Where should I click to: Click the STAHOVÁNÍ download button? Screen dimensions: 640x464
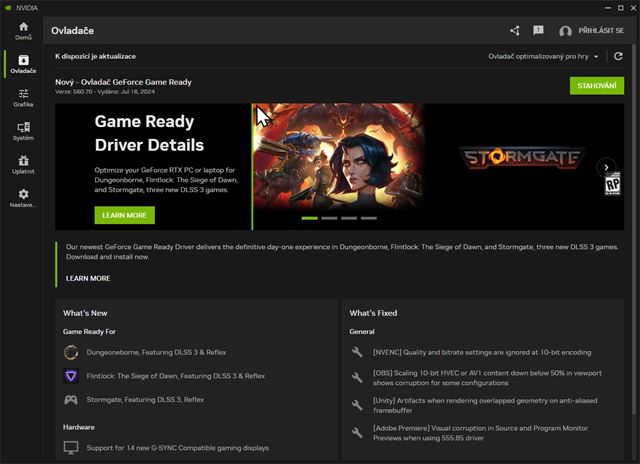coord(597,86)
